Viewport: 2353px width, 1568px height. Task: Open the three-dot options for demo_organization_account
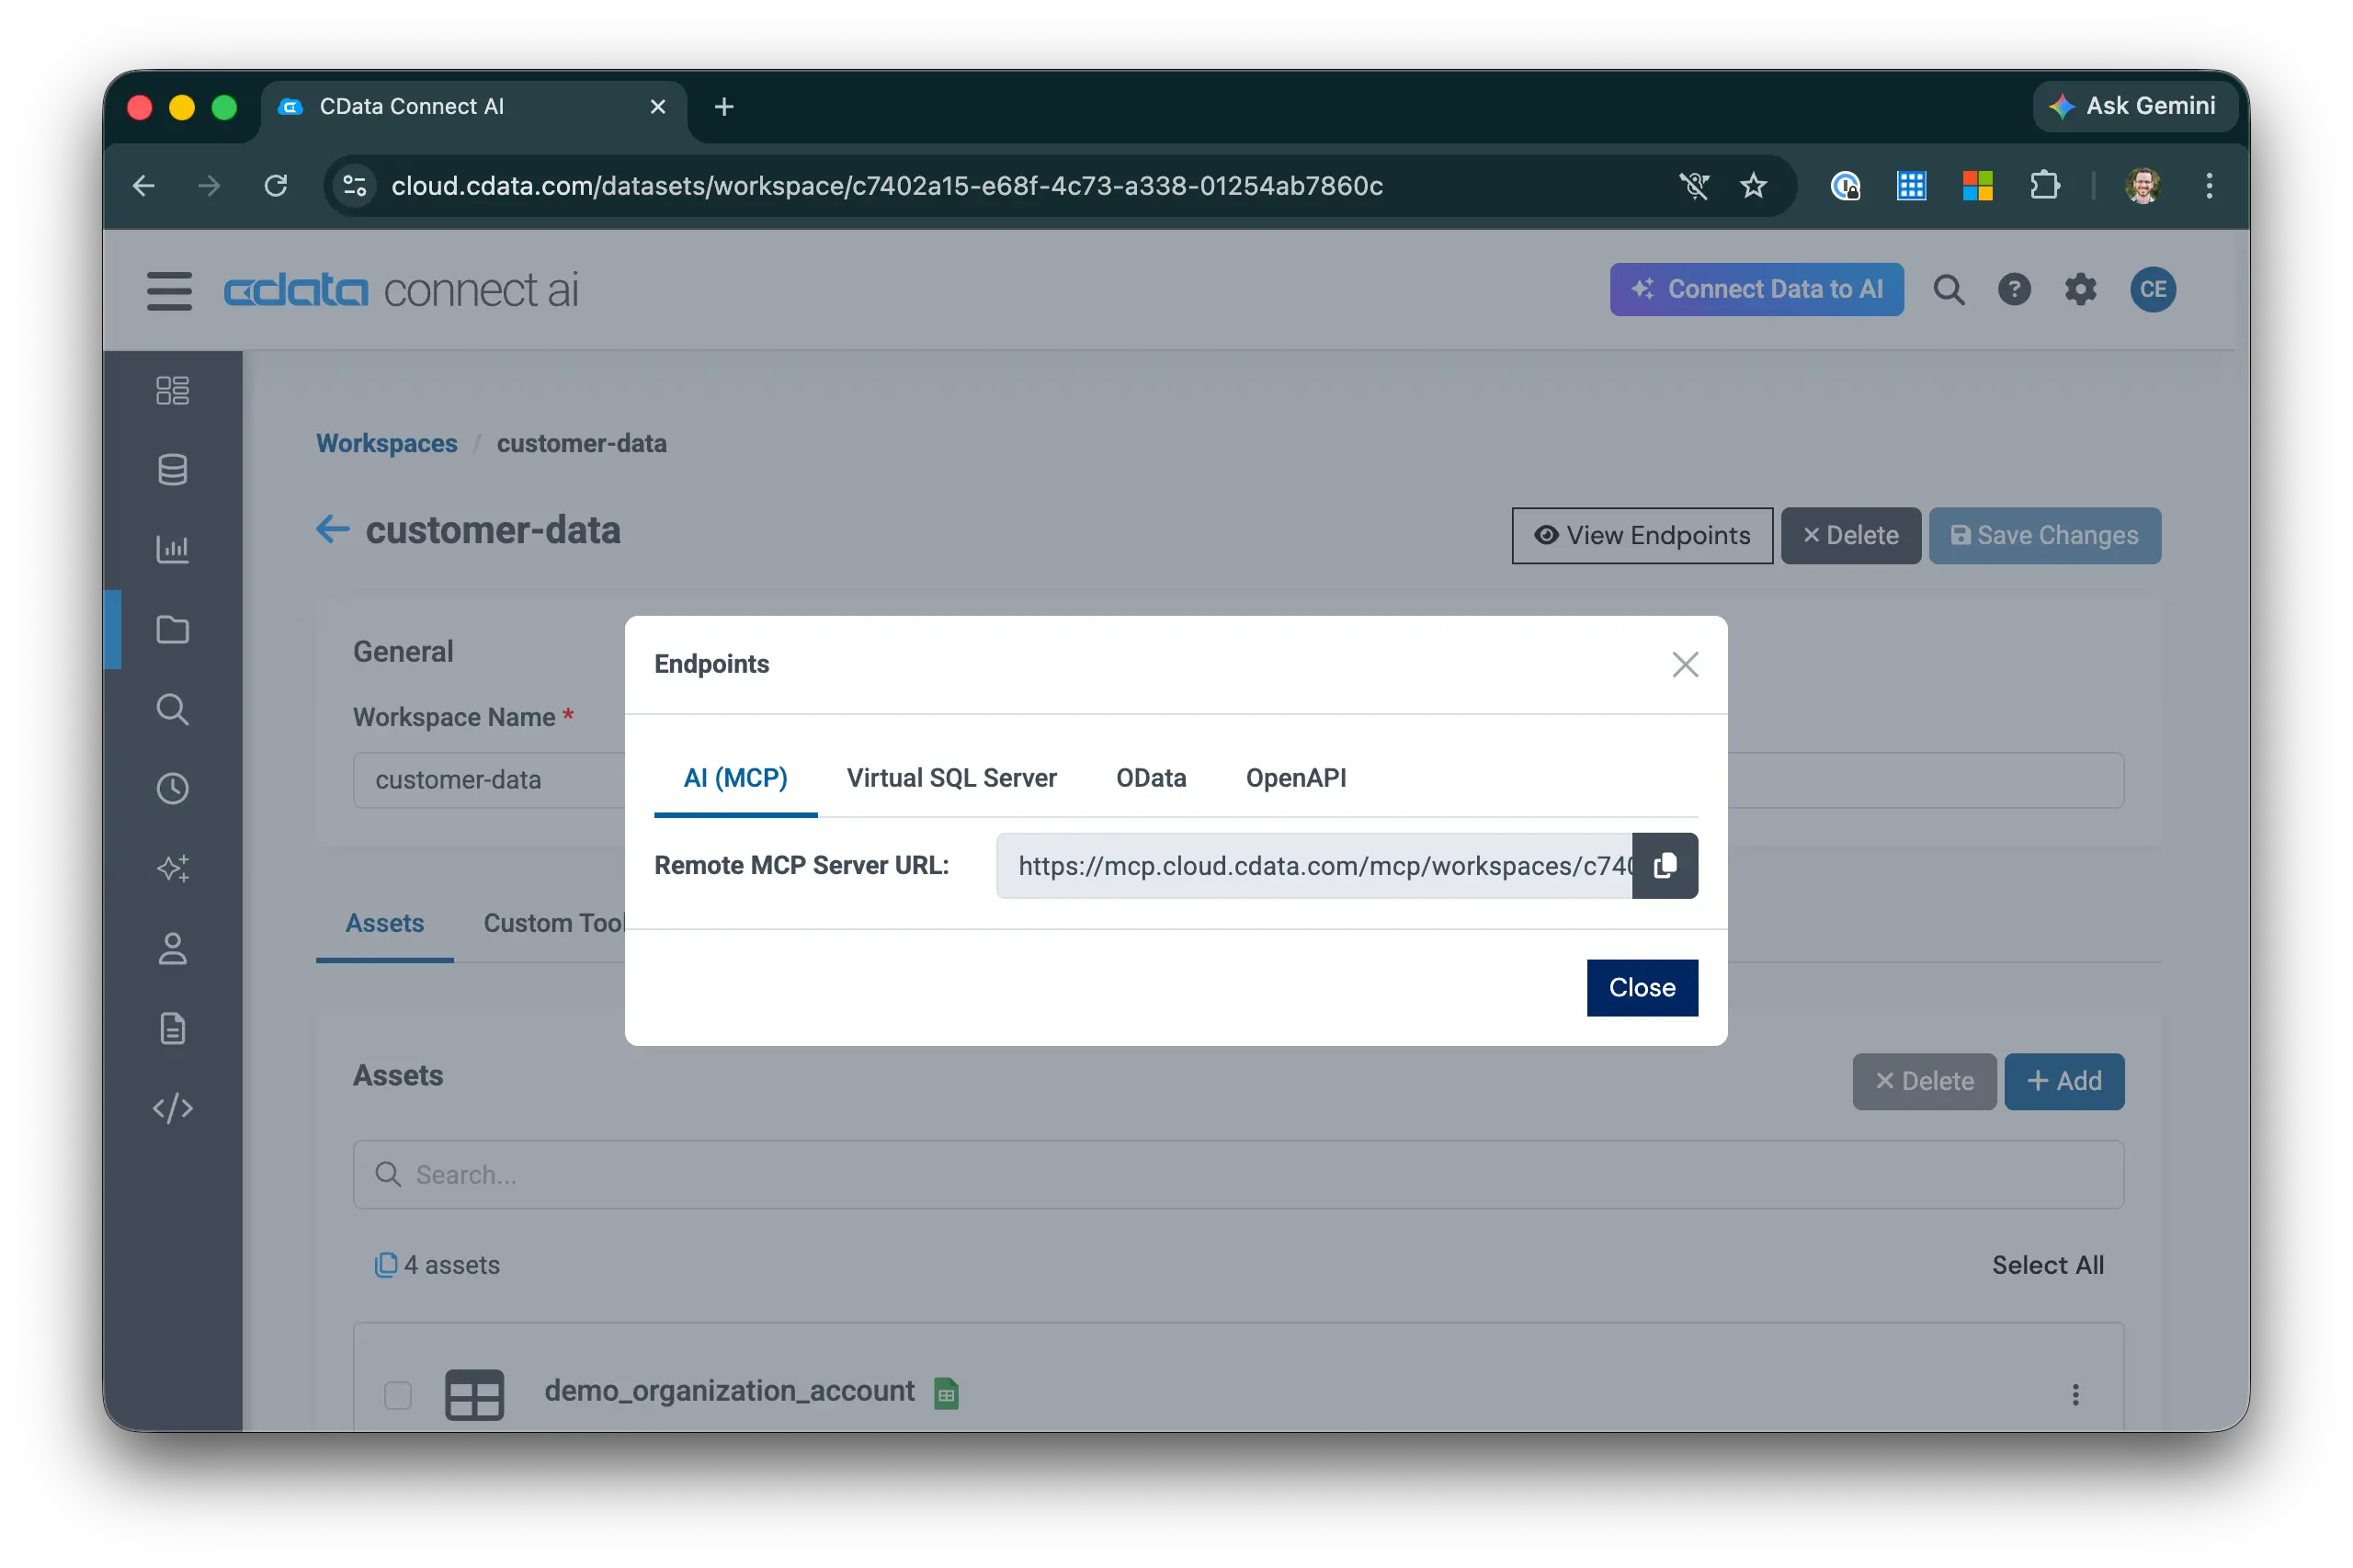click(2075, 1393)
